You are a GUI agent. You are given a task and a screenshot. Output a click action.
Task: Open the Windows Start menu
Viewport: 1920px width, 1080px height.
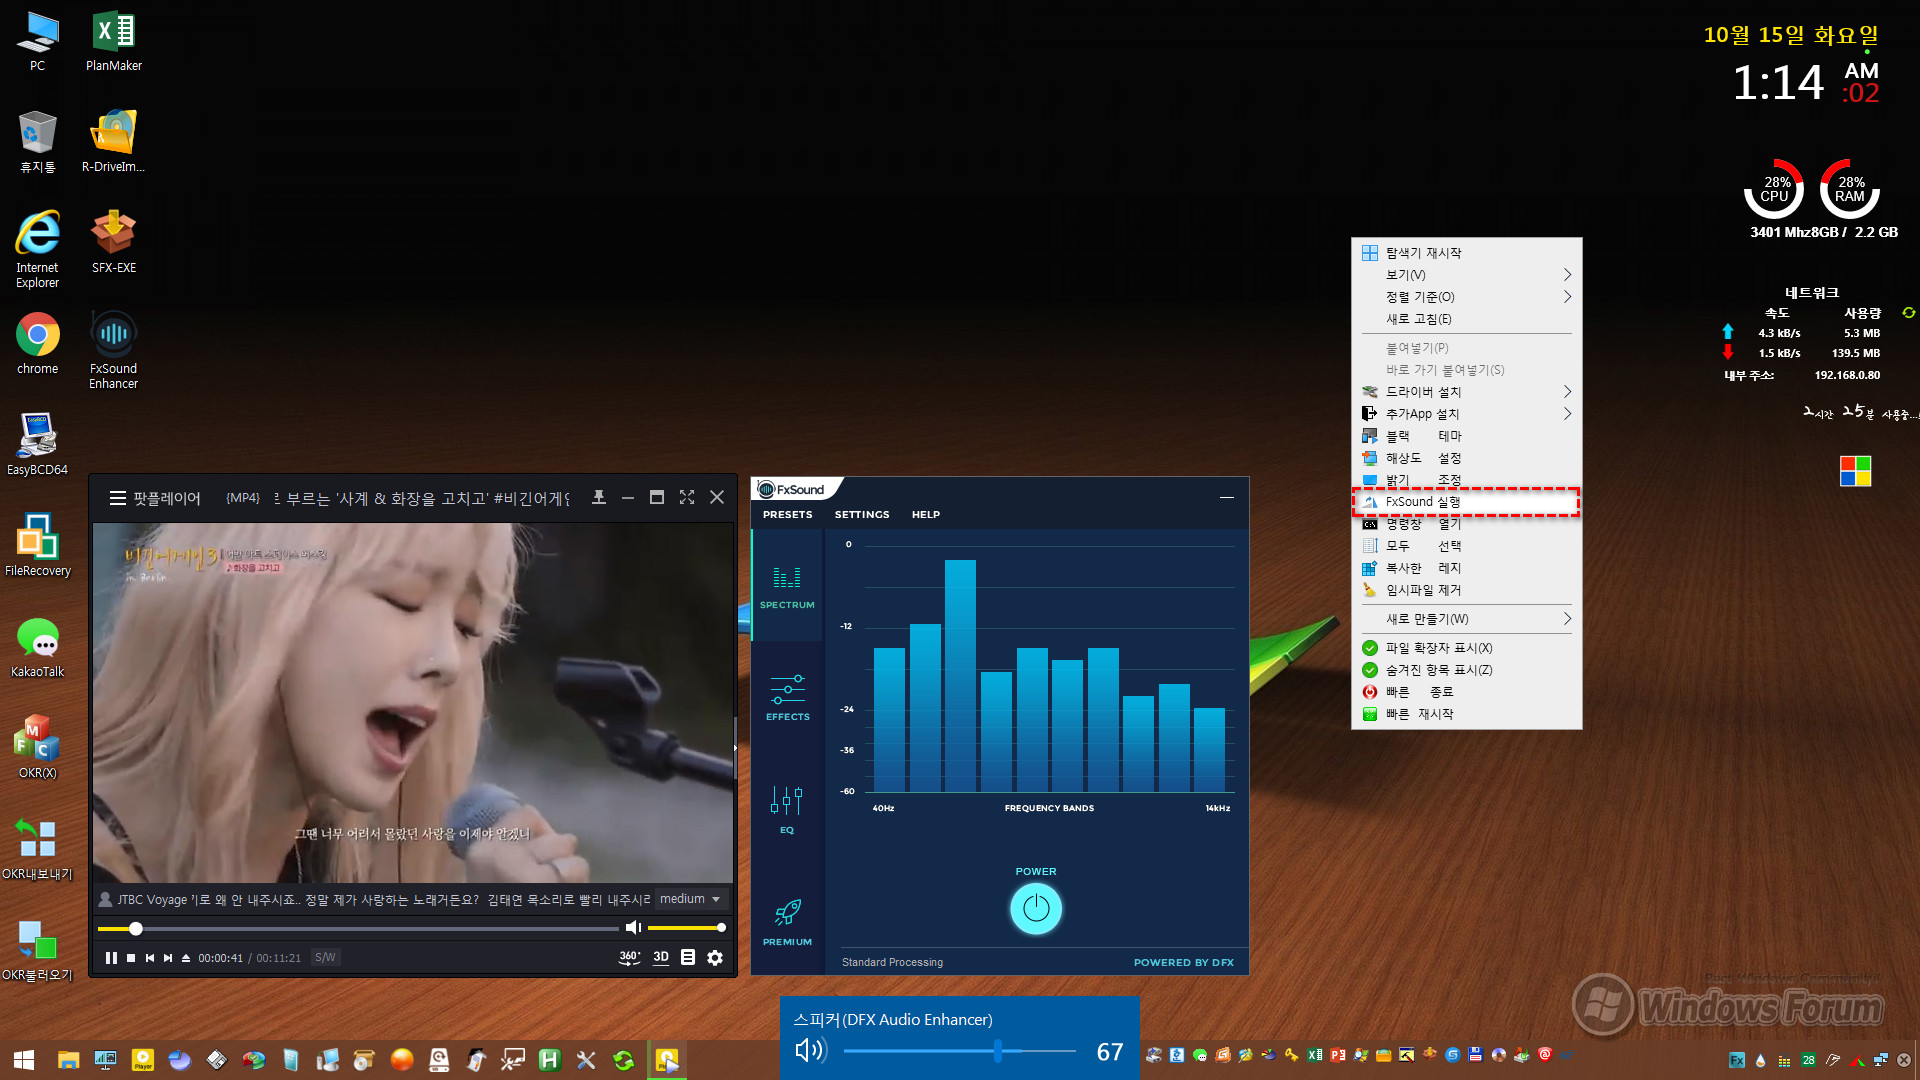point(24,1060)
